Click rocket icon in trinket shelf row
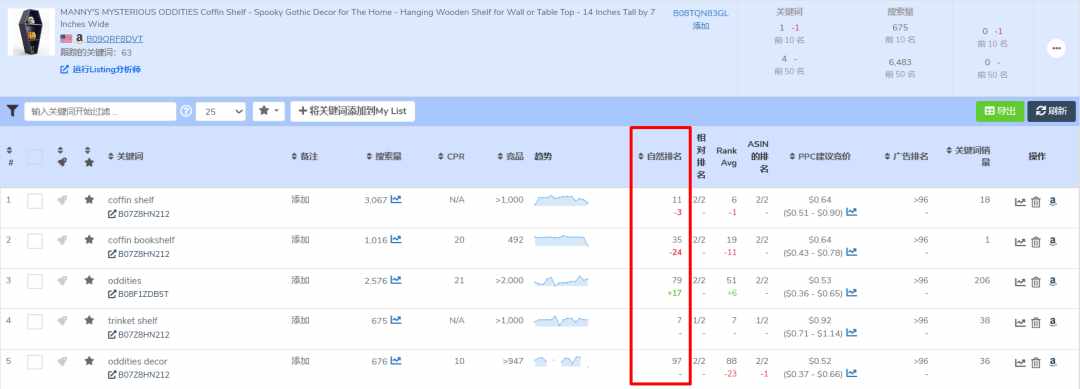The image size is (1080, 389). click(x=62, y=320)
